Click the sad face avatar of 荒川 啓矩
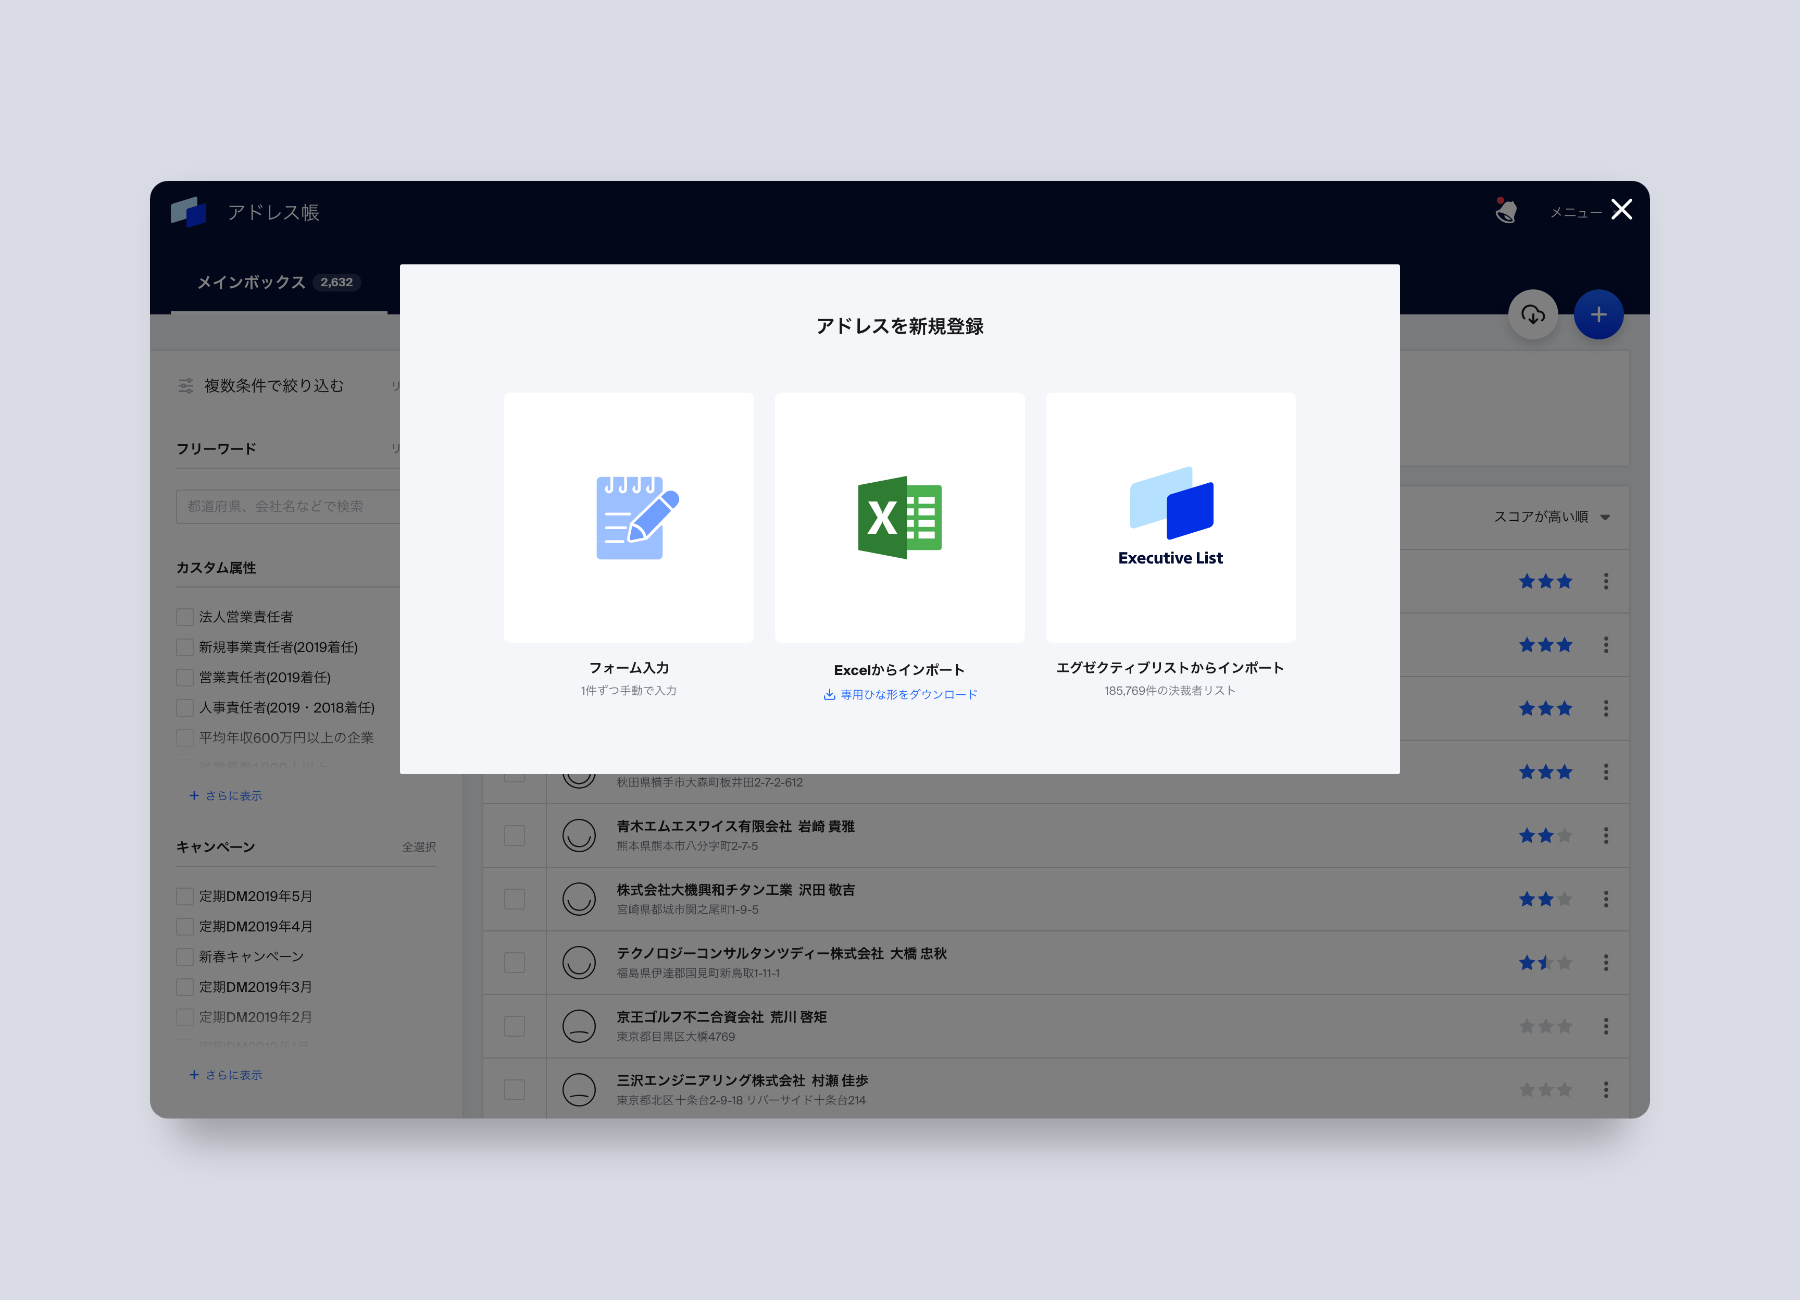Screen dimensions: 1800x1300 (579, 1026)
